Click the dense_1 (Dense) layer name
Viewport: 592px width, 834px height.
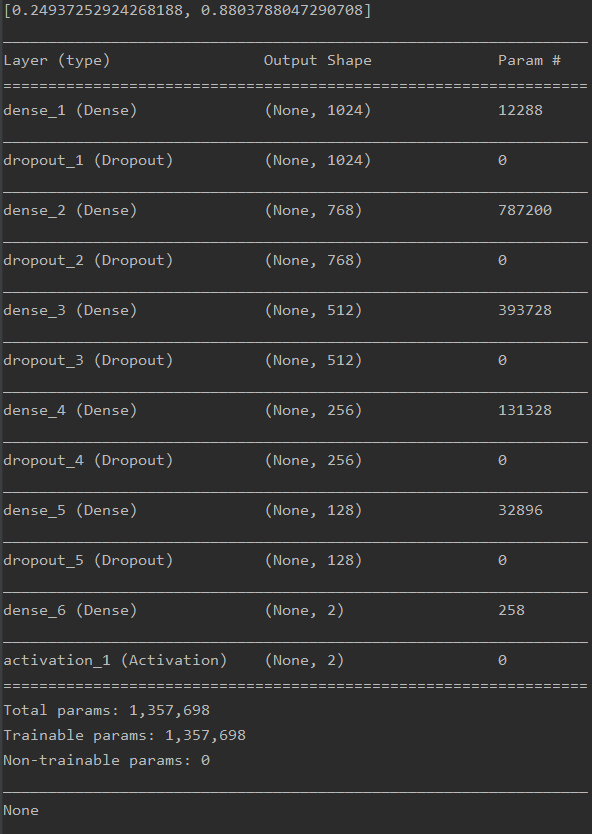70,111
